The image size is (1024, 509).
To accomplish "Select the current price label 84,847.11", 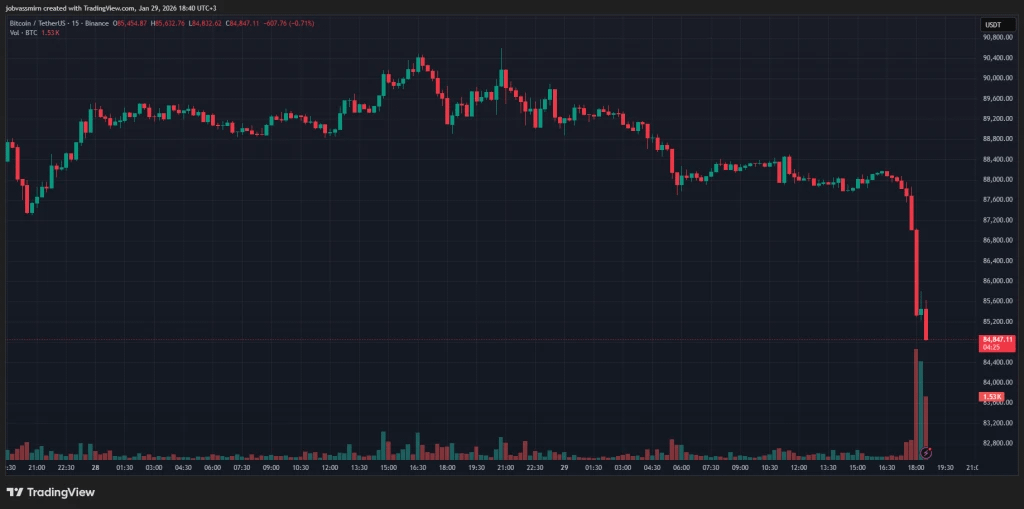I will pyautogui.click(x=997, y=340).
